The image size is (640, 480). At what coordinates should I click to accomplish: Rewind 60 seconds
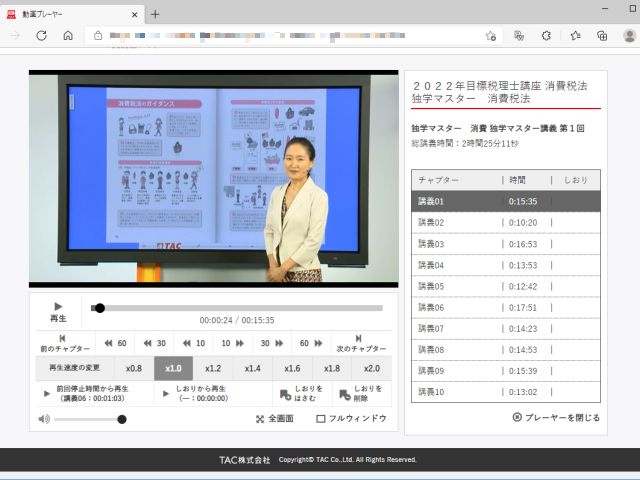115,343
